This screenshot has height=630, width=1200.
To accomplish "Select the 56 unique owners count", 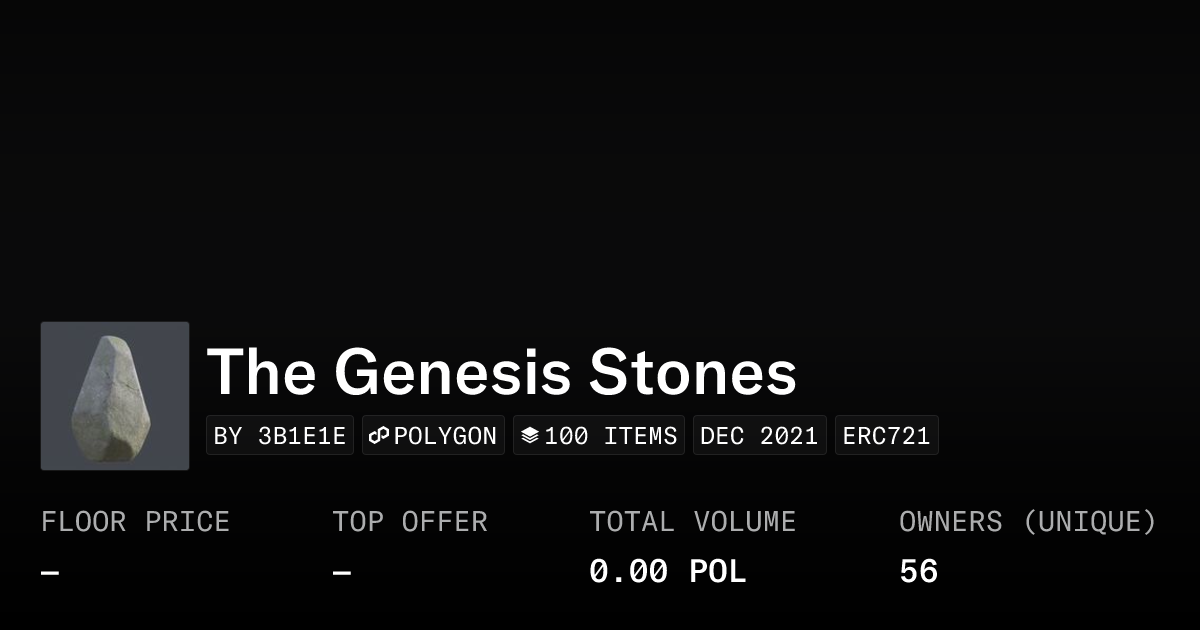I will [918, 572].
